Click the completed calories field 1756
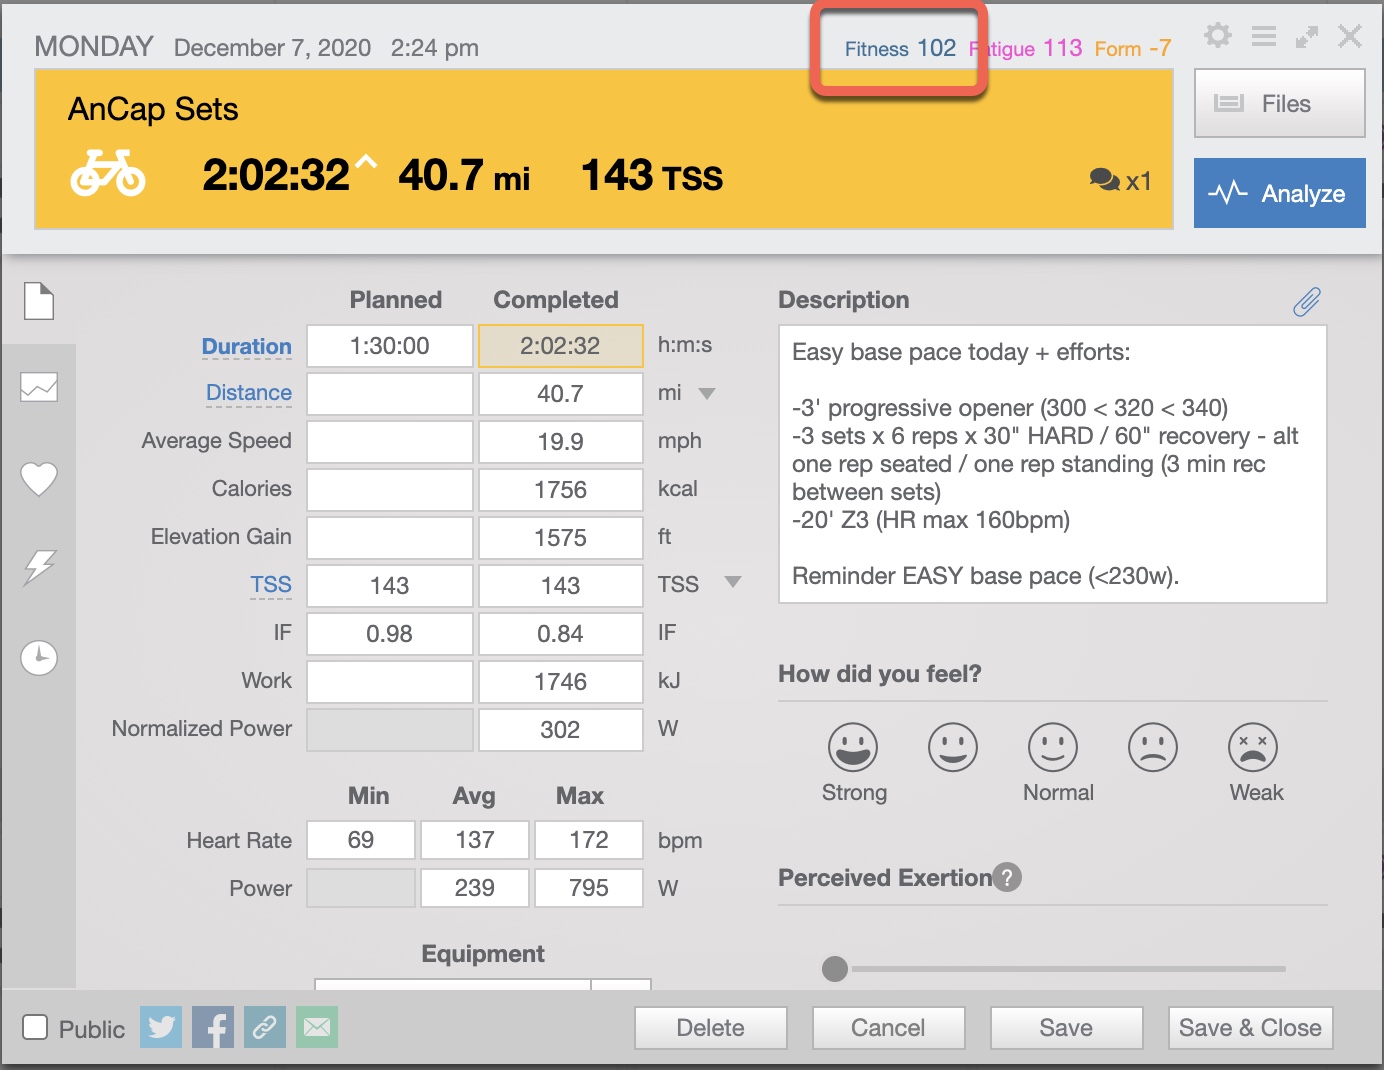Viewport: 1384px width, 1070px height. [x=561, y=490]
